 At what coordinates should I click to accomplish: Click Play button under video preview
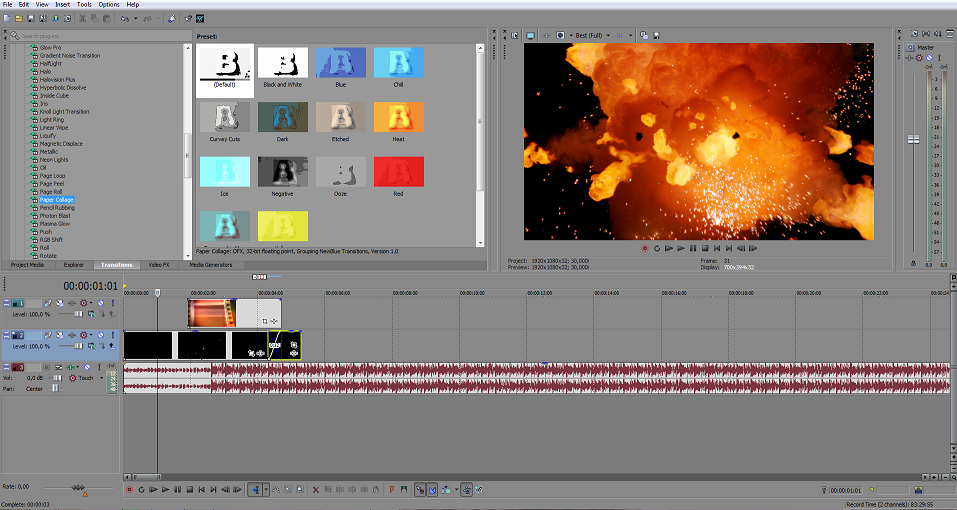(681, 248)
